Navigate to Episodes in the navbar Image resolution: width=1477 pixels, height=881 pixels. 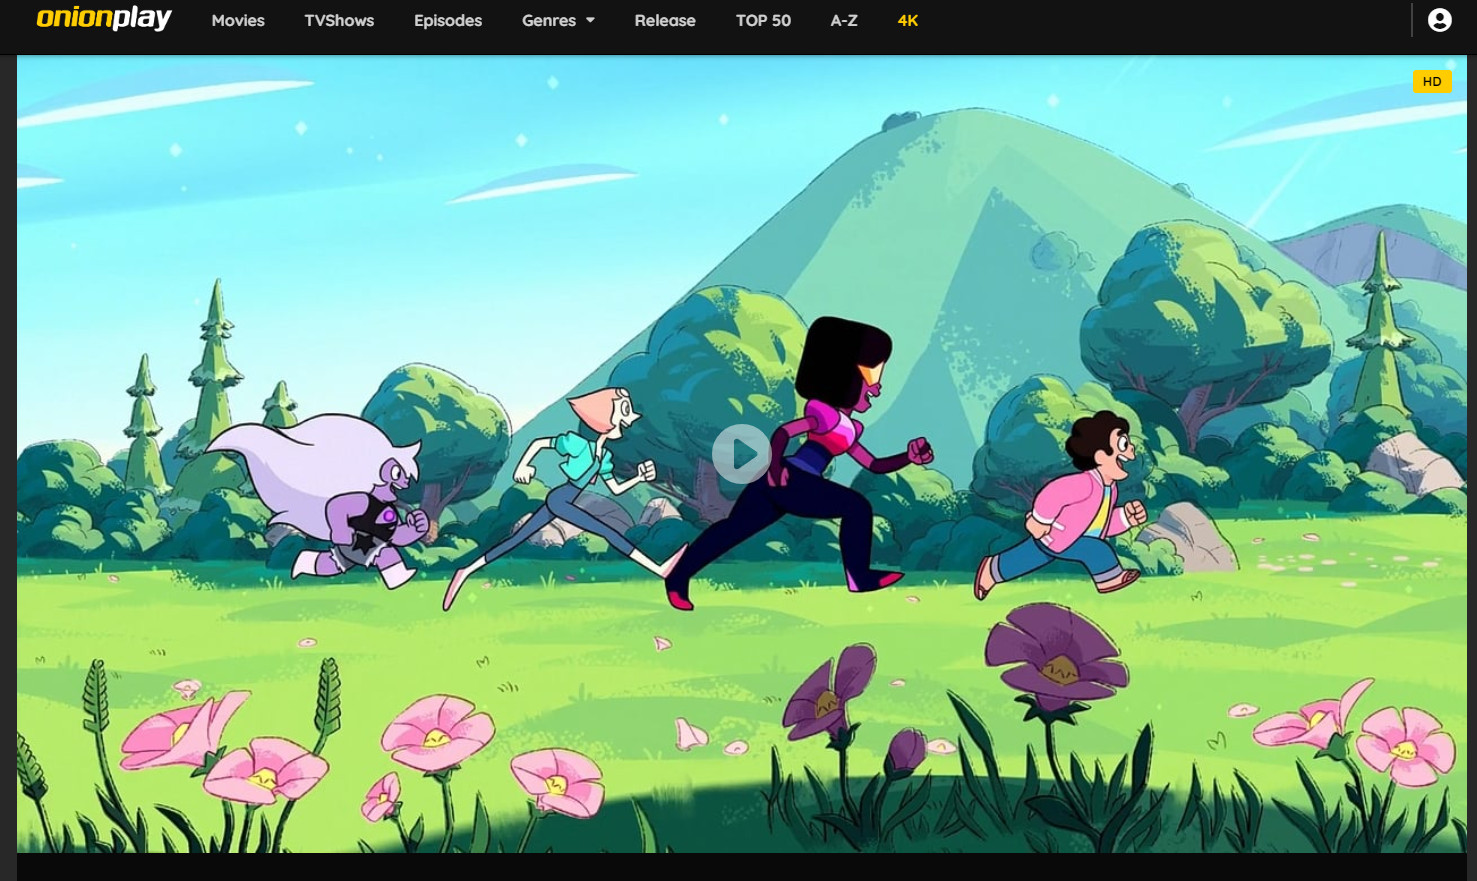tap(447, 20)
